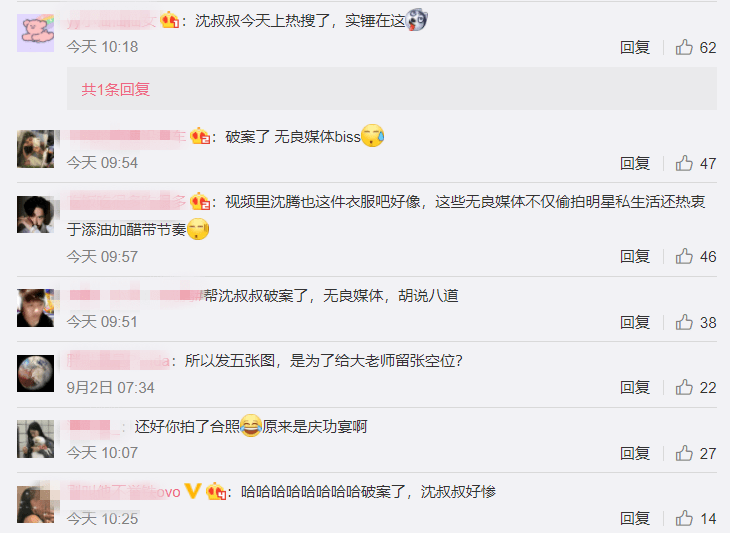
Task: Like the comment posted at 09:57
Action: (x=684, y=256)
